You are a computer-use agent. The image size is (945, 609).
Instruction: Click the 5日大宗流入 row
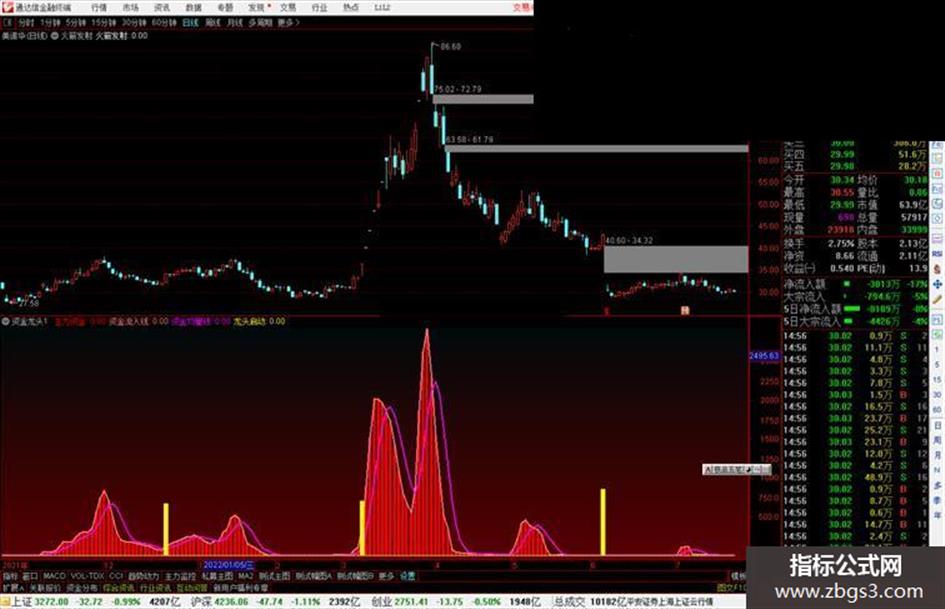855,321
